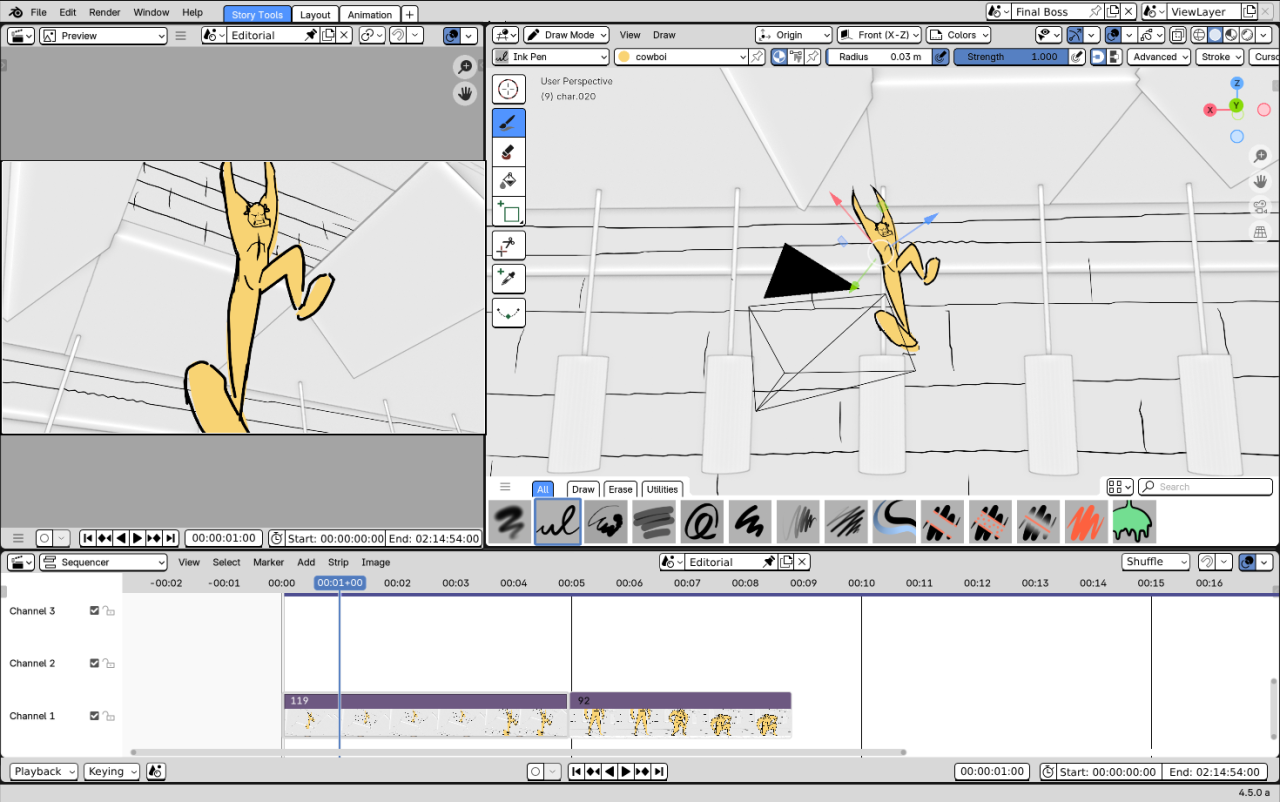
Task: Uncheck the Channel 1 checkbox
Action: 95,716
